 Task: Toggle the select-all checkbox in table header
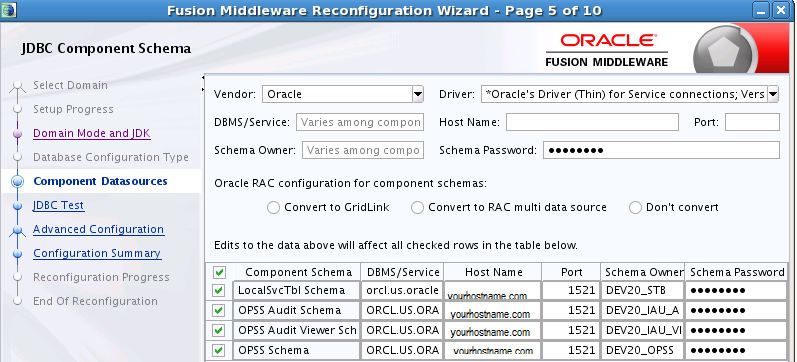pyautogui.click(x=219, y=273)
